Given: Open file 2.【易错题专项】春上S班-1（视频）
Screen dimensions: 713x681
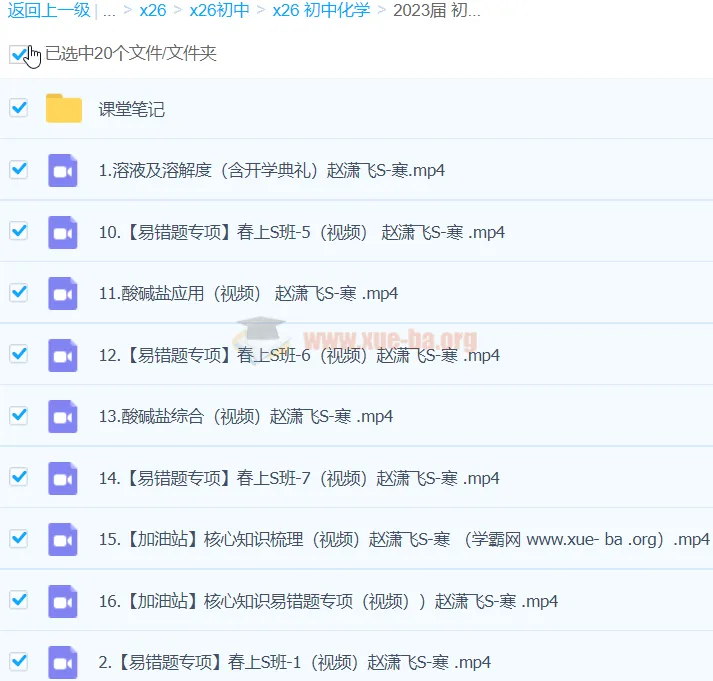Looking at the screenshot, I should pos(295,663).
